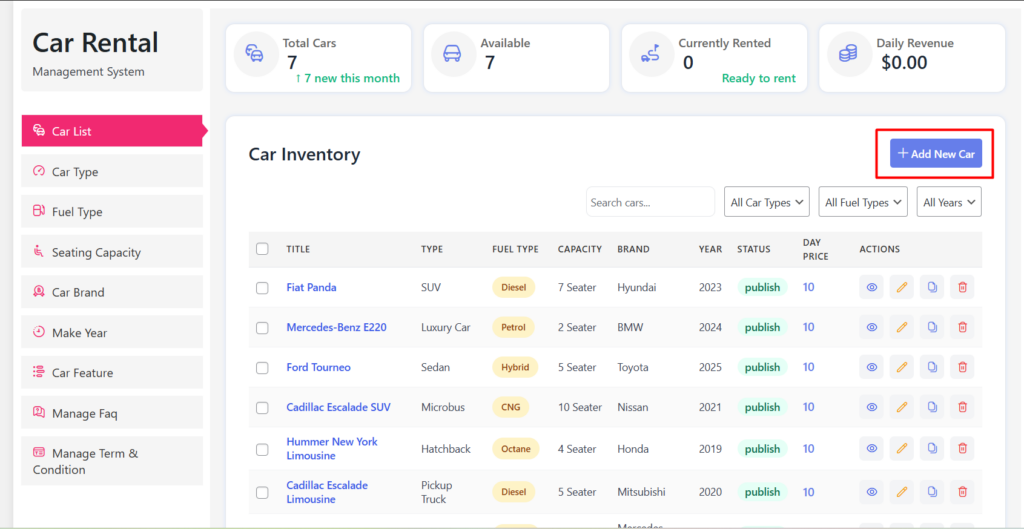Click the Daily Revenue coins icon
The width and height of the screenshot is (1024, 529).
pyautogui.click(x=848, y=54)
